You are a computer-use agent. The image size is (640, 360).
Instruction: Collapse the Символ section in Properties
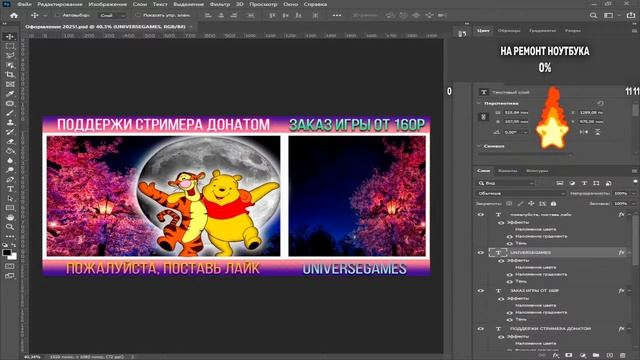click(479, 146)
